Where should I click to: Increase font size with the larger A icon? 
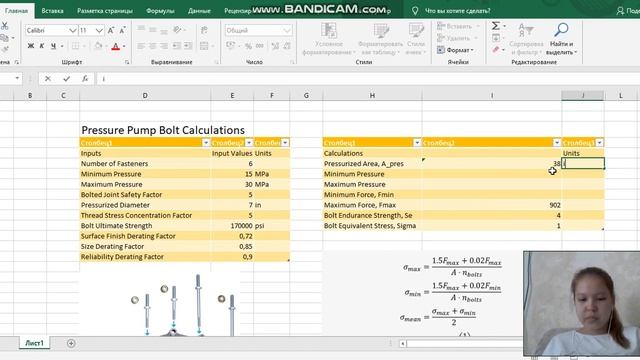(x=111, y=31)
